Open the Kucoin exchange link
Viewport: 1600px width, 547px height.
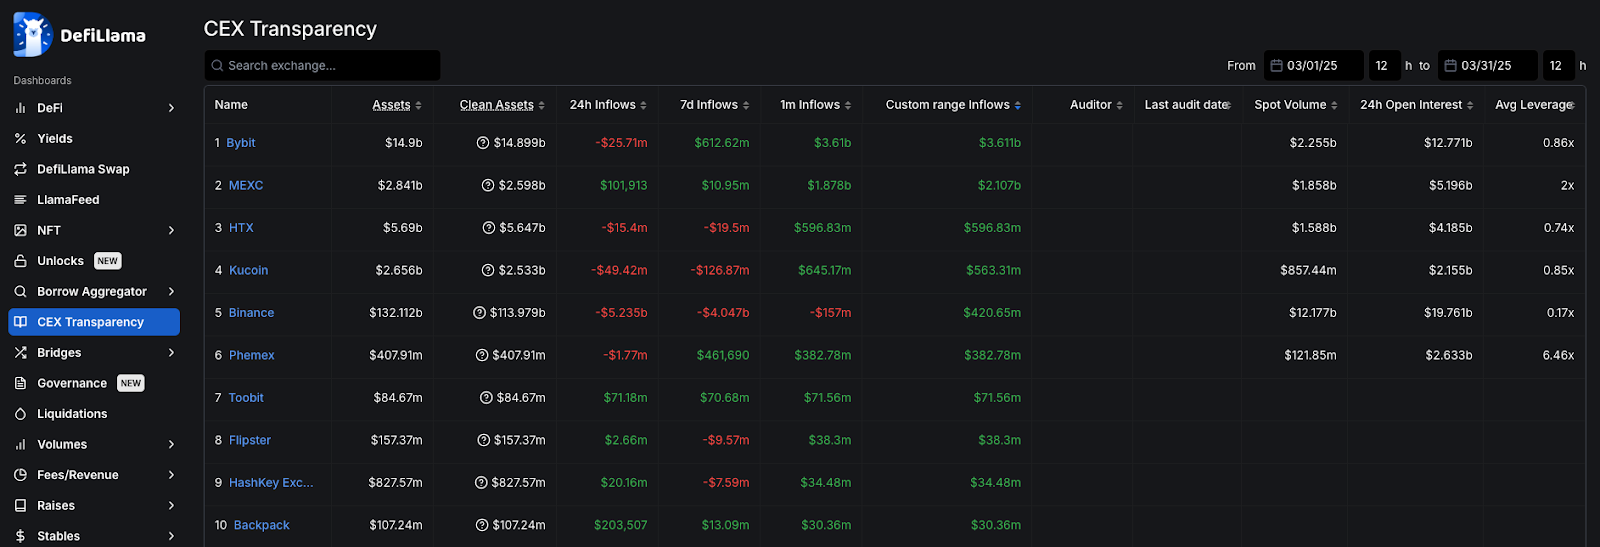248,270
